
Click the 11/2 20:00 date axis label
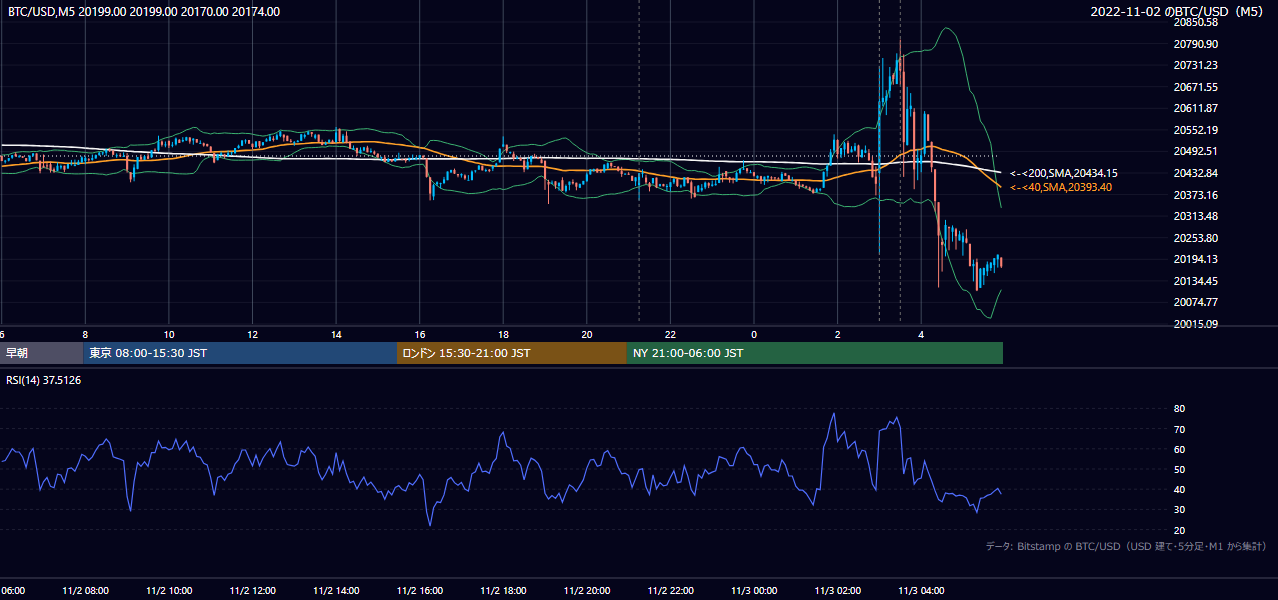(586, 591)
